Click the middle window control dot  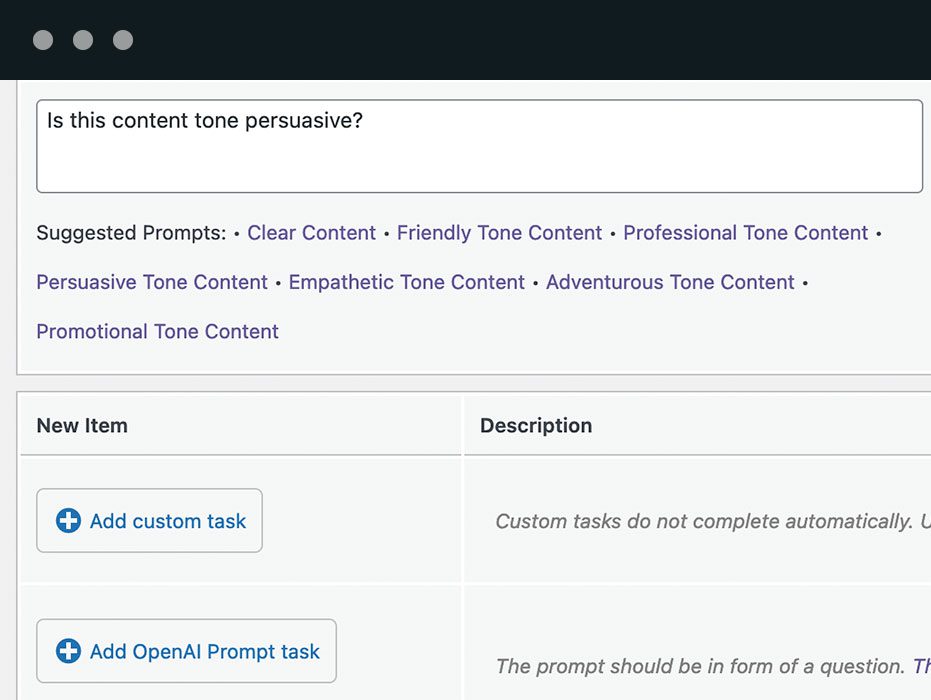(83, 40)
